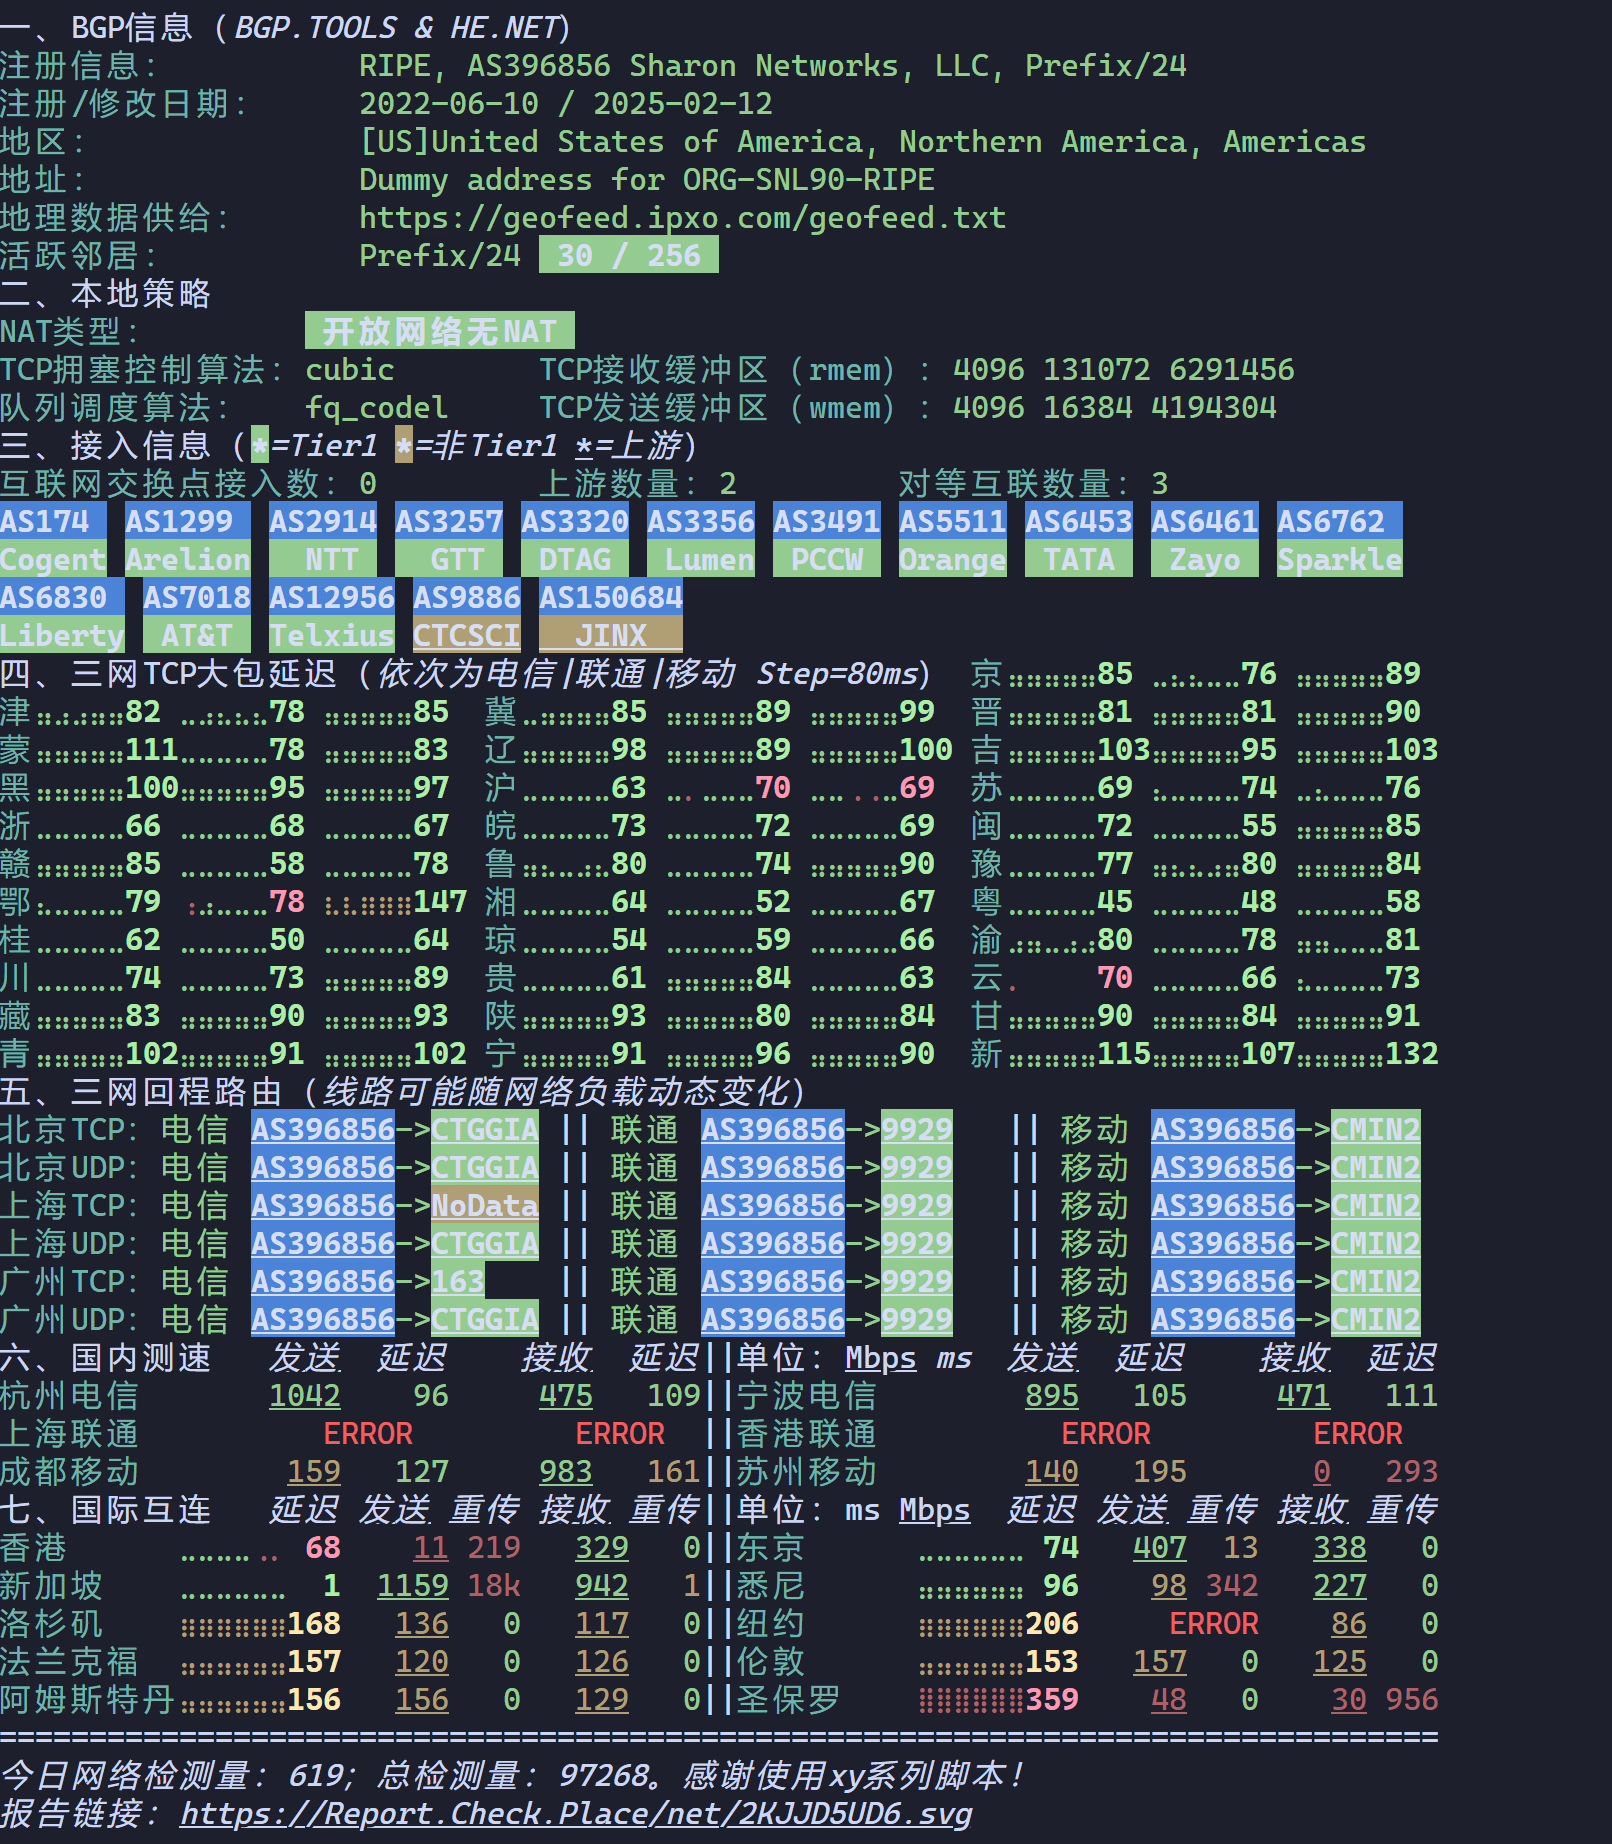Screen dimensions: 1612x1844
Task: Click 杭州电信 receive speed '475'
Action: 566,1396
